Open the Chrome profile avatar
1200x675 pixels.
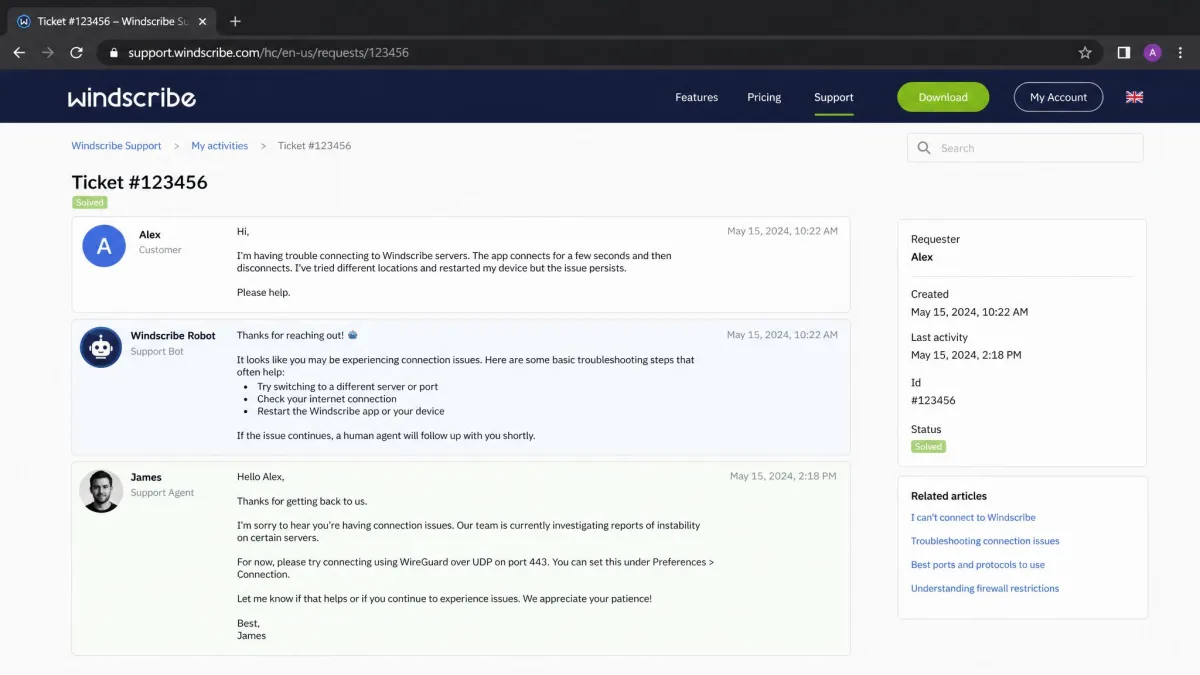click(x=1152, y=53)
